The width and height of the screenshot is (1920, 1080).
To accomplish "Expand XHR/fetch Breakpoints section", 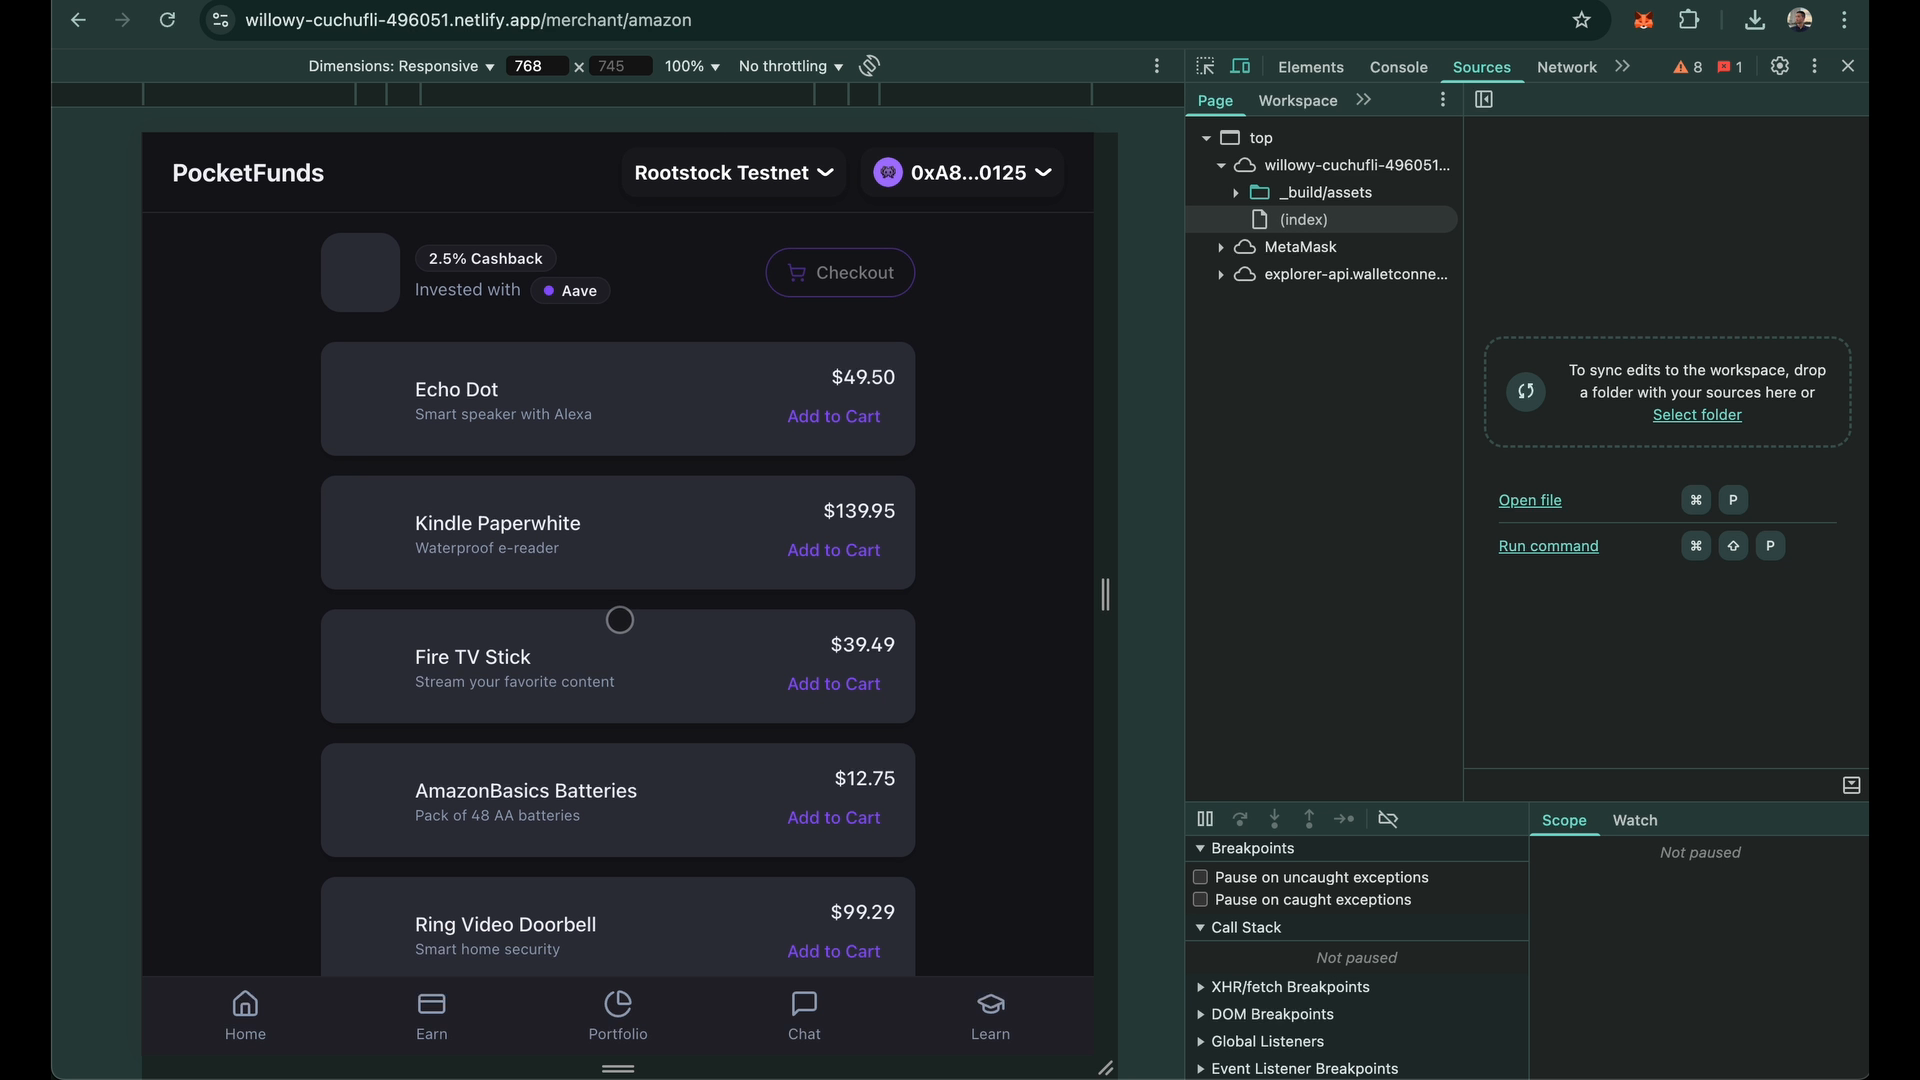I will [x=1200, y=987].
